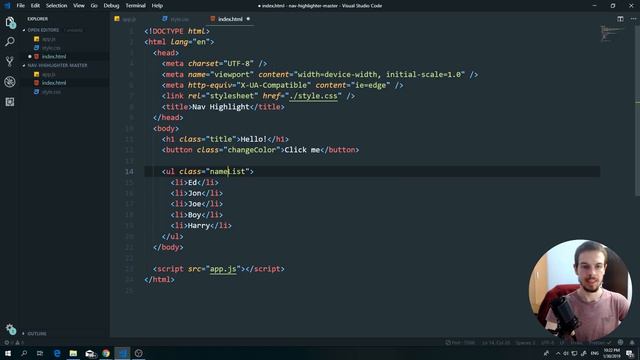640x360 pixels.
Task: Click the VS Code taskbar icon
Action: pyautogui.click(x=122, y=353)
